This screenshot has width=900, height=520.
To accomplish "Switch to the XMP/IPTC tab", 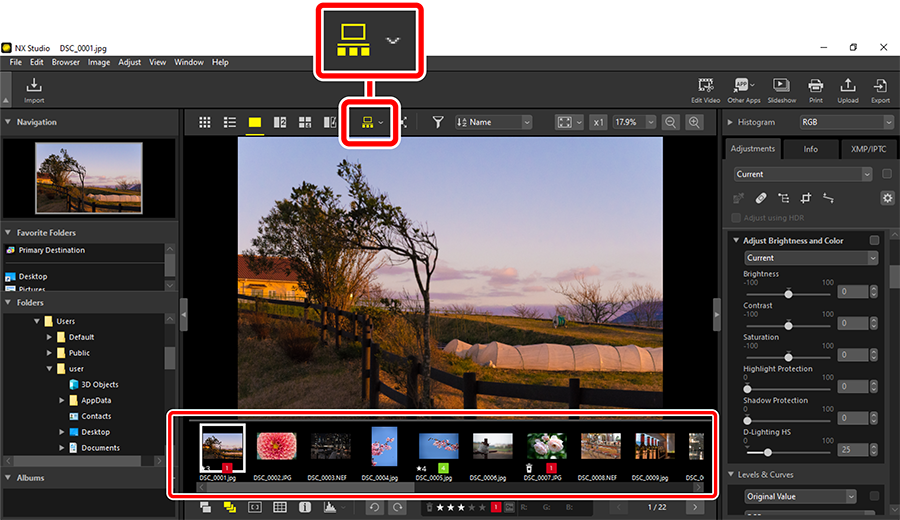I will pyautogui.click(x=868, y=149).
